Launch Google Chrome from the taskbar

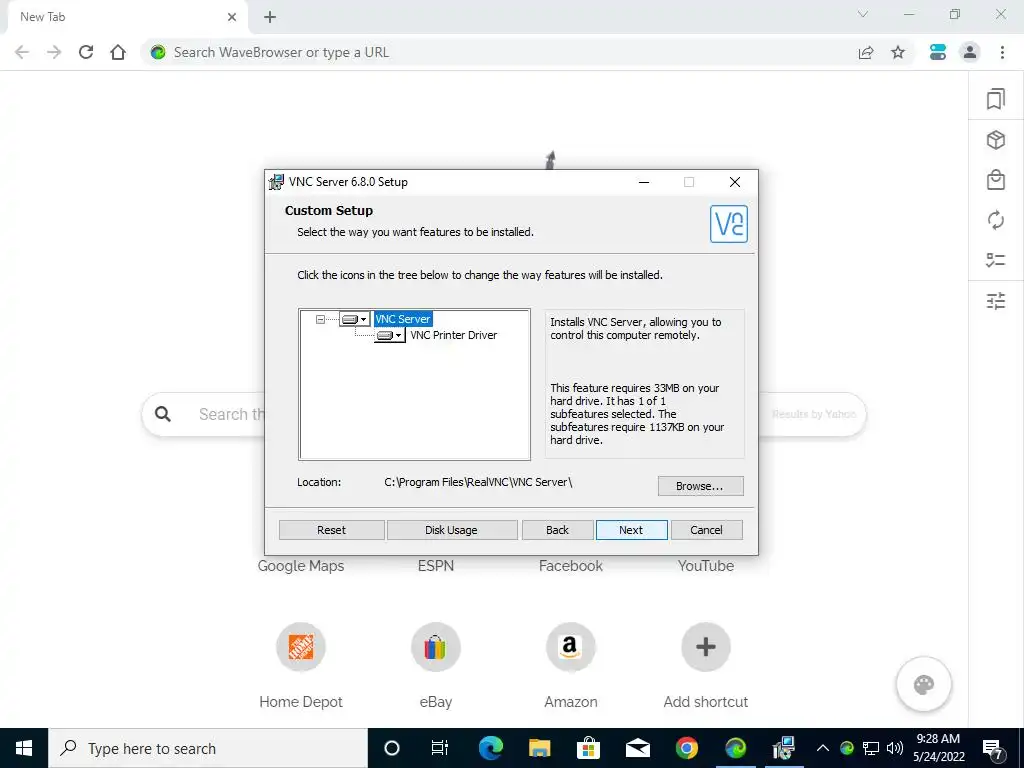tap(686, 748)
